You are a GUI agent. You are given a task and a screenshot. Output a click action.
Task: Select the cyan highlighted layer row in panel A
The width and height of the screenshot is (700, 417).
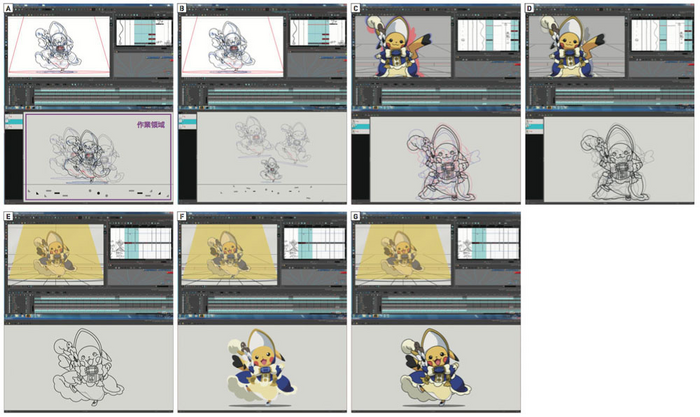(x=14, y=121)
